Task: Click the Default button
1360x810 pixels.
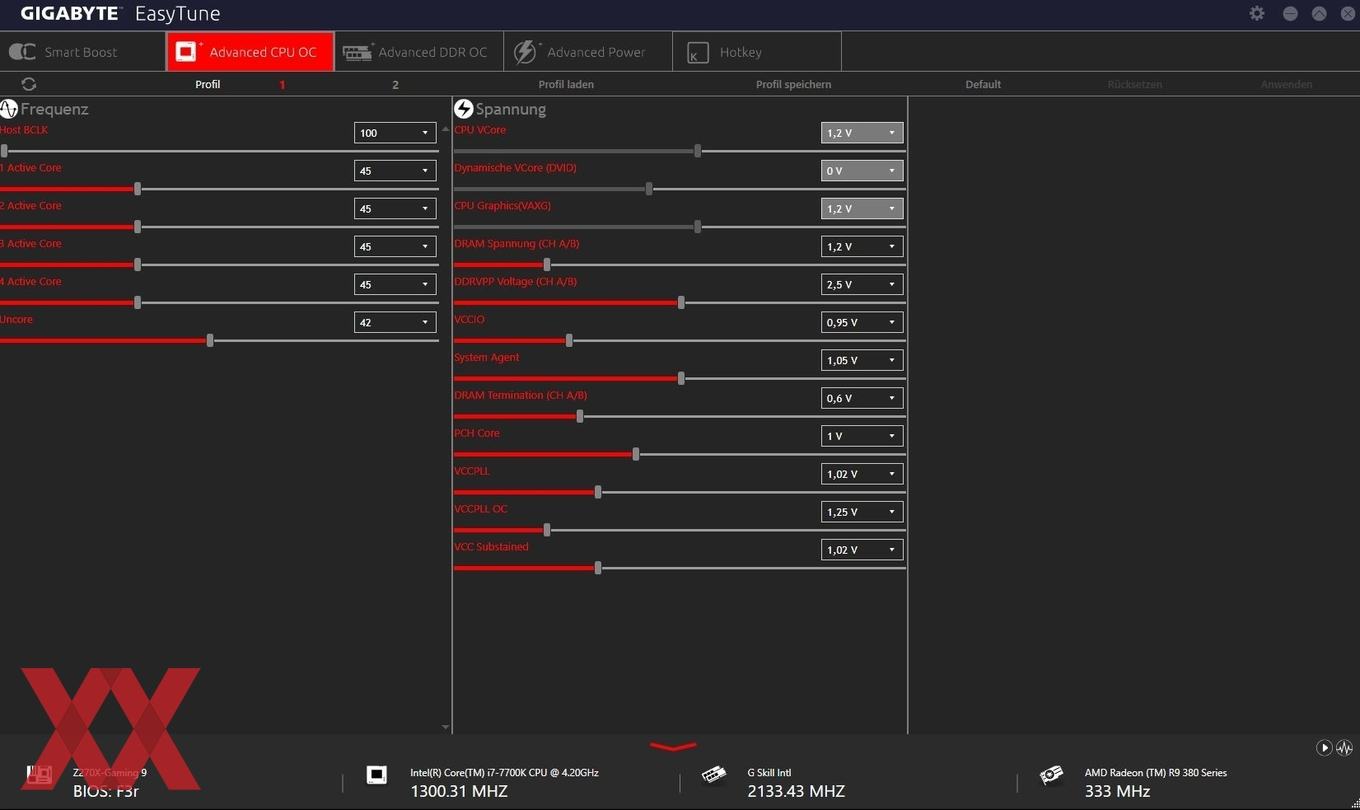Action: coord(983,85)
